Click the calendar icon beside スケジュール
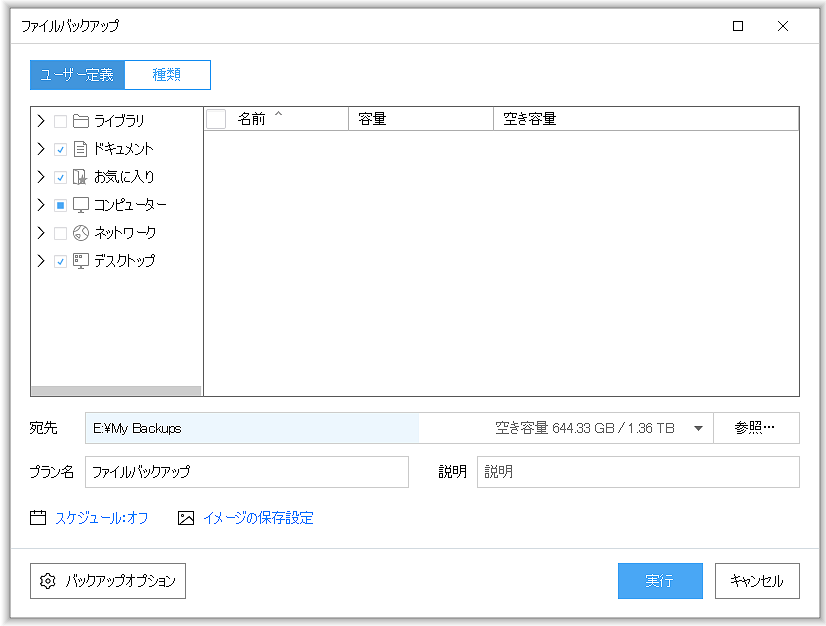 coord(38,518)
